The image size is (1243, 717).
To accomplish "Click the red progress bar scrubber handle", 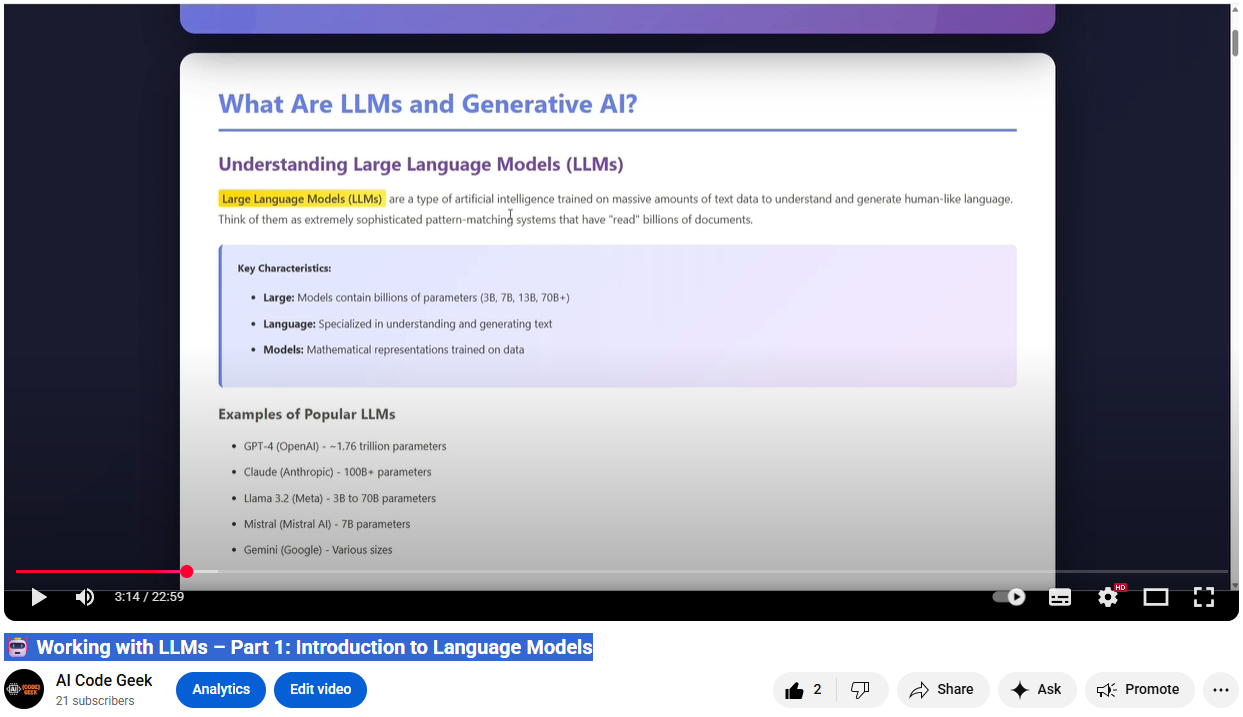I will click(187, 572).
